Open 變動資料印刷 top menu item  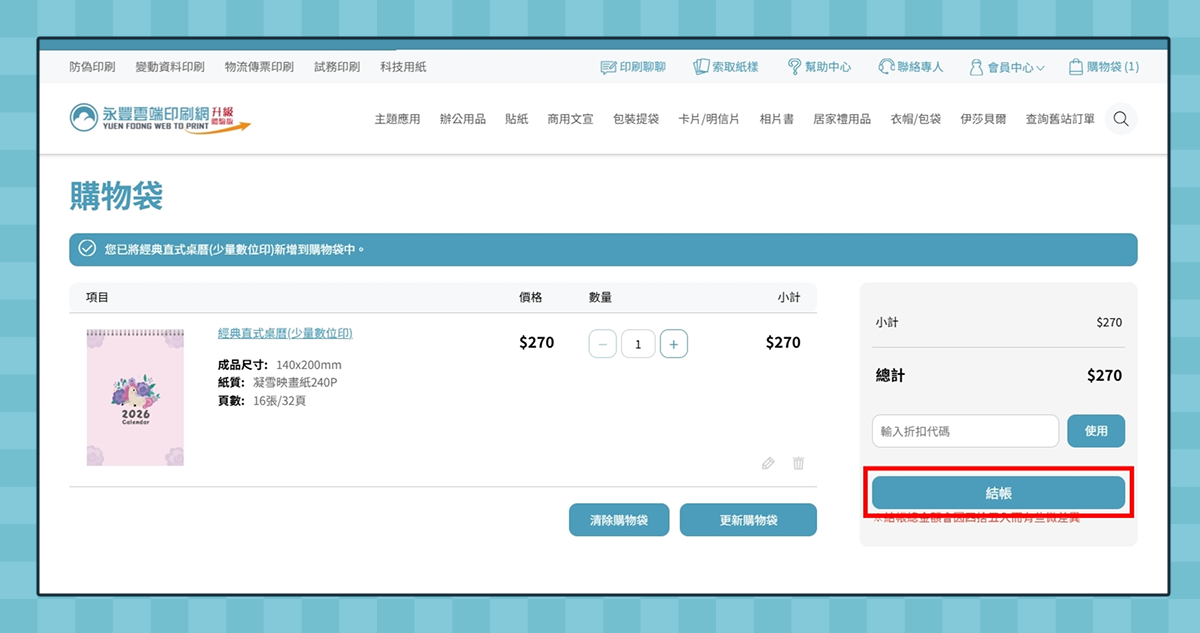click(x=170, y=67)
